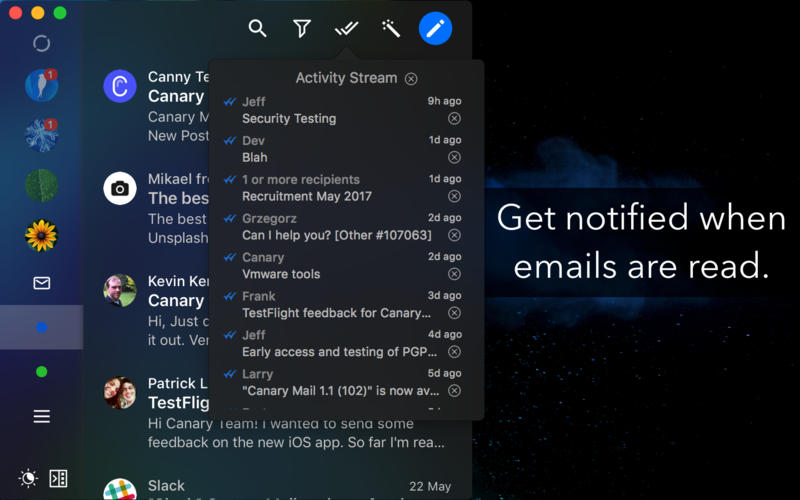This screenshot has height=500, width=800.
Task: Toggle the reading pane layout icon
Action: click(x=58, y=478)
